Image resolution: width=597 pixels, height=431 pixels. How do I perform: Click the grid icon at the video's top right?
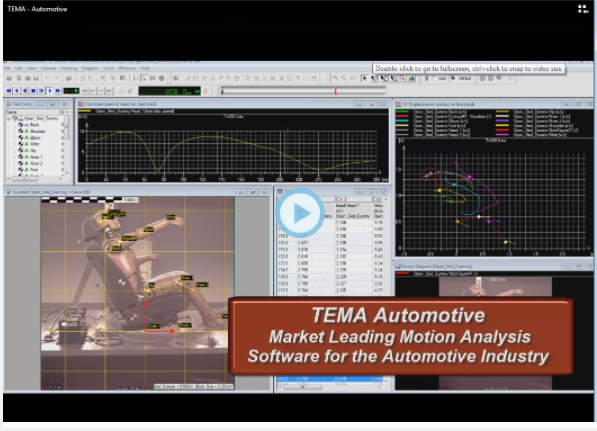pyautogui.click(x=583, y=9)
